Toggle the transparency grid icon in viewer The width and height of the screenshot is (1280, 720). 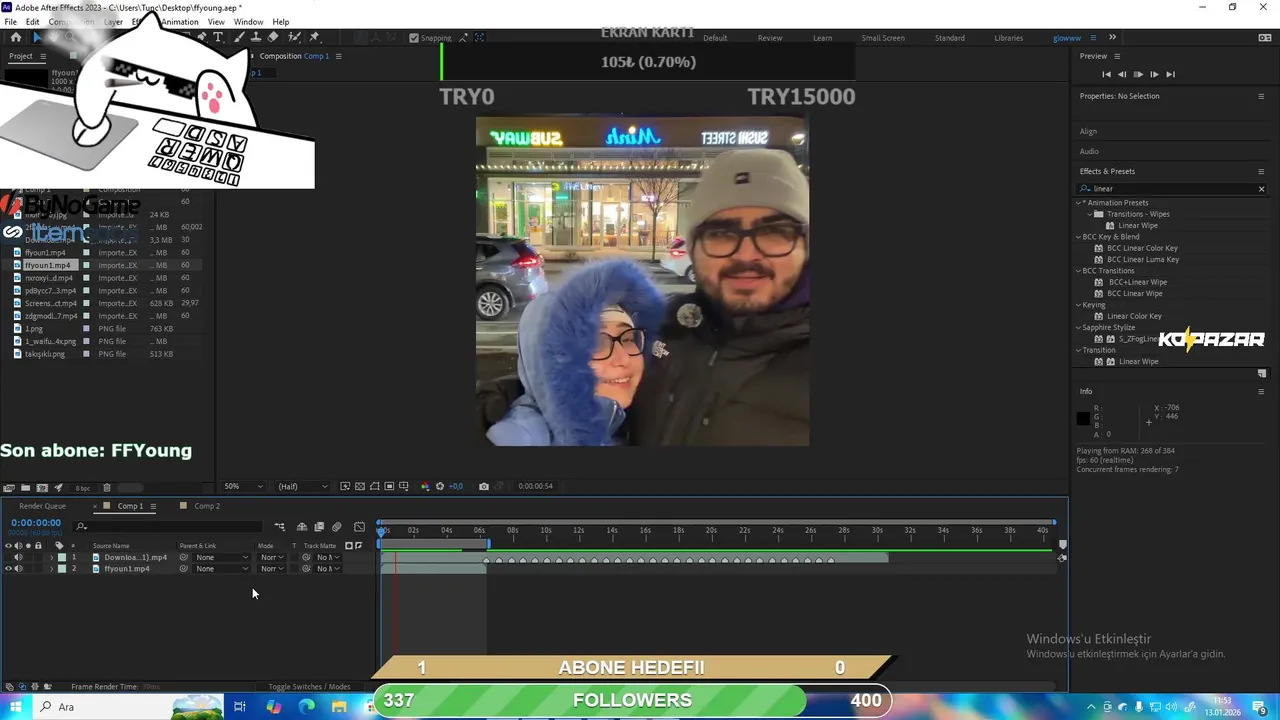[x=360, y=486]
